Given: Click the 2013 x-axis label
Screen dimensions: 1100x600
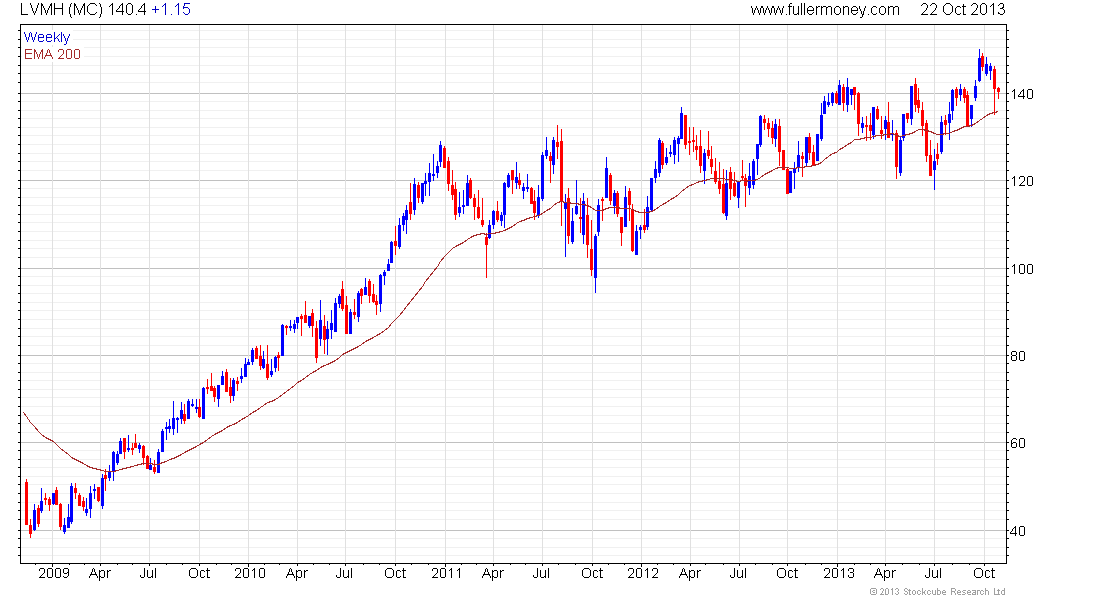Looking at the screenshot, I should (839, 573).
